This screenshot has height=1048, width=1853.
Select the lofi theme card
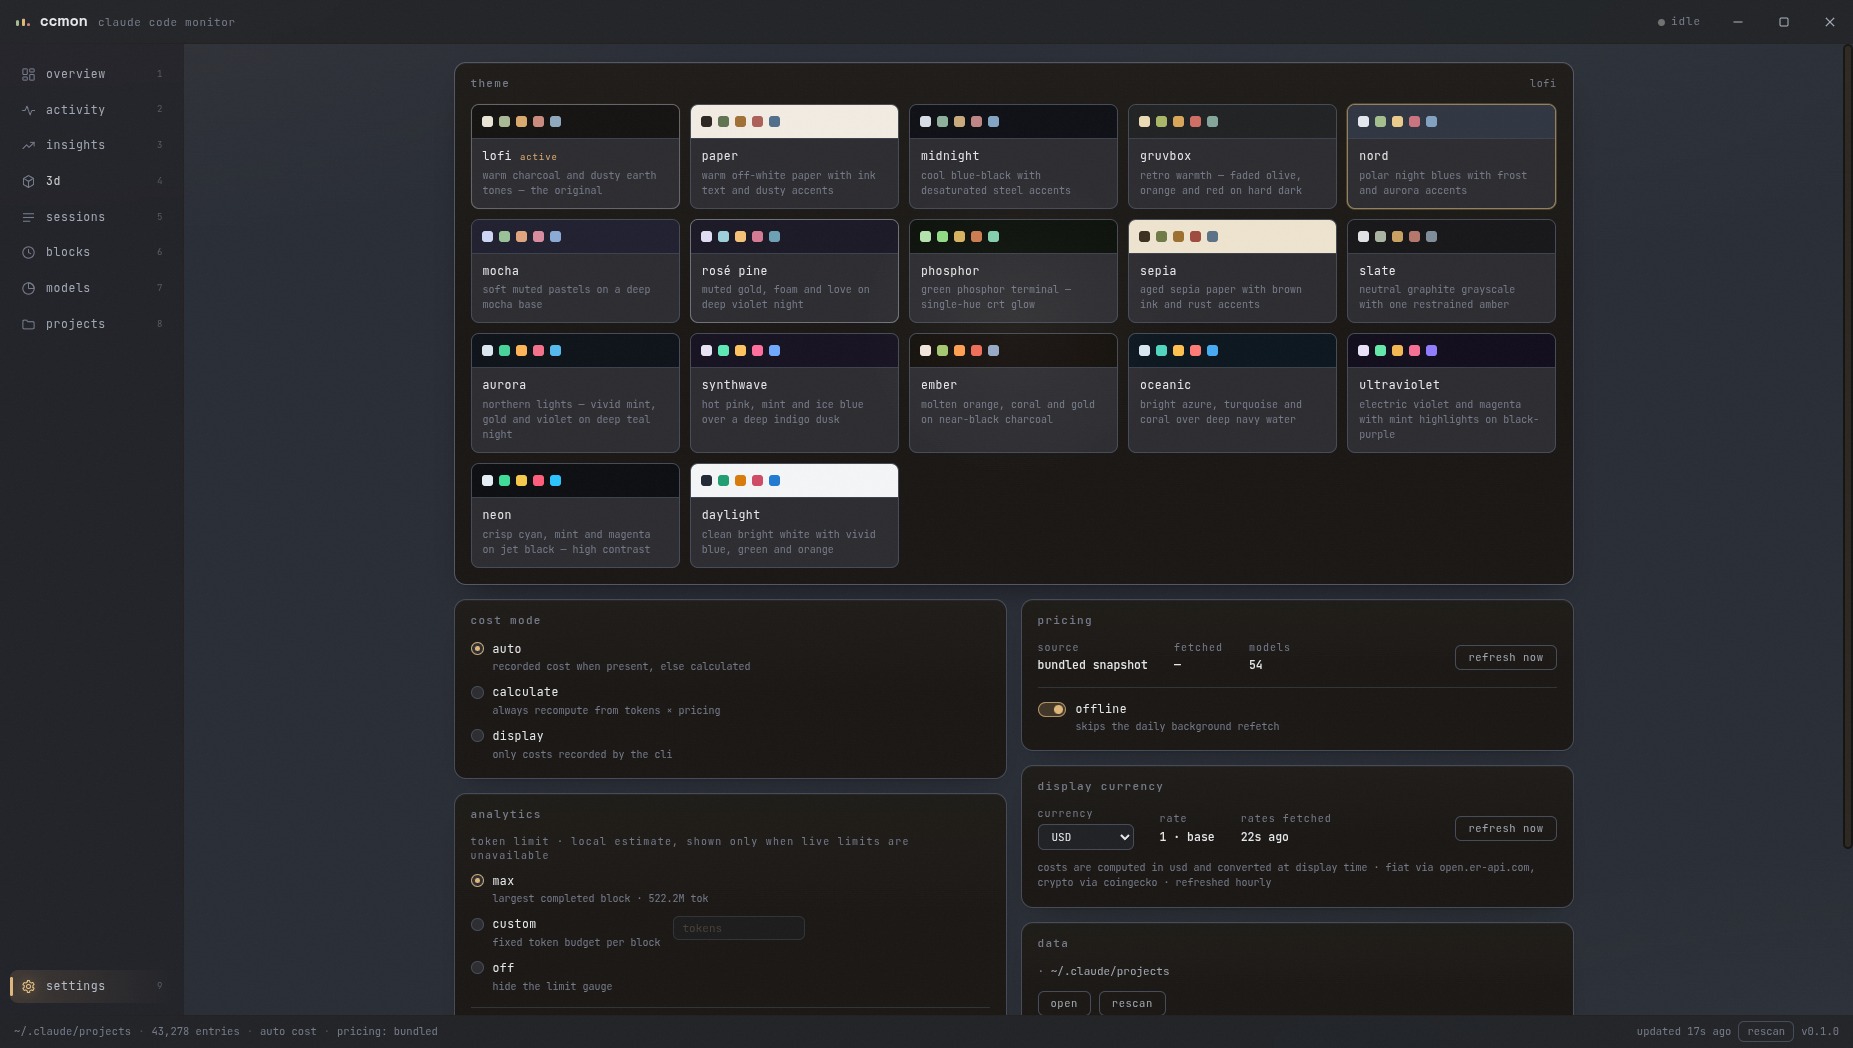point(575,156)
